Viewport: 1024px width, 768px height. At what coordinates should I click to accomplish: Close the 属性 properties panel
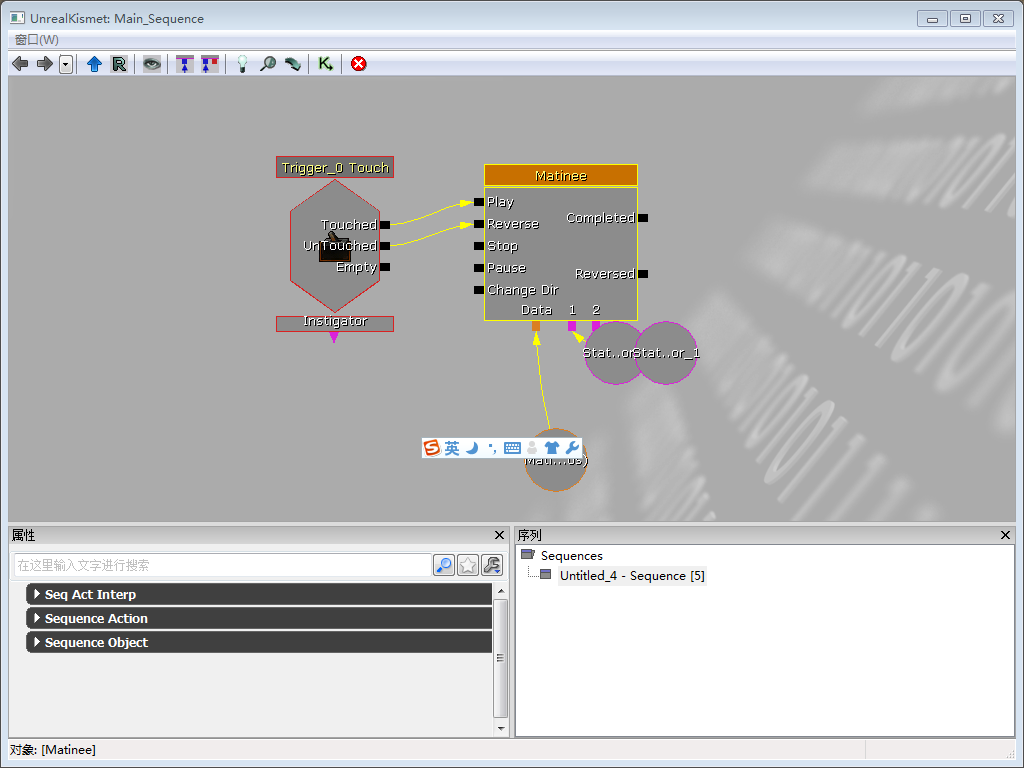500,536
